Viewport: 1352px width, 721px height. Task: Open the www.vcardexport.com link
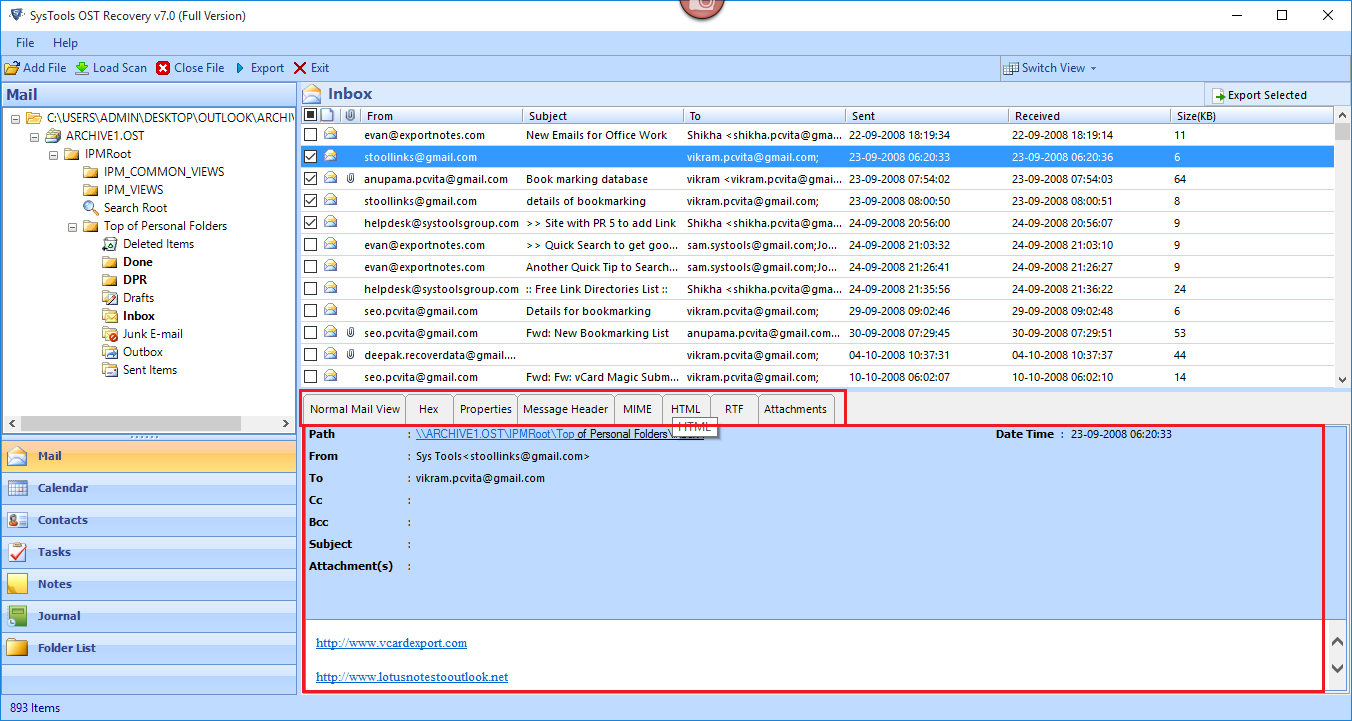pyautogui.click(x=391, y=643)
